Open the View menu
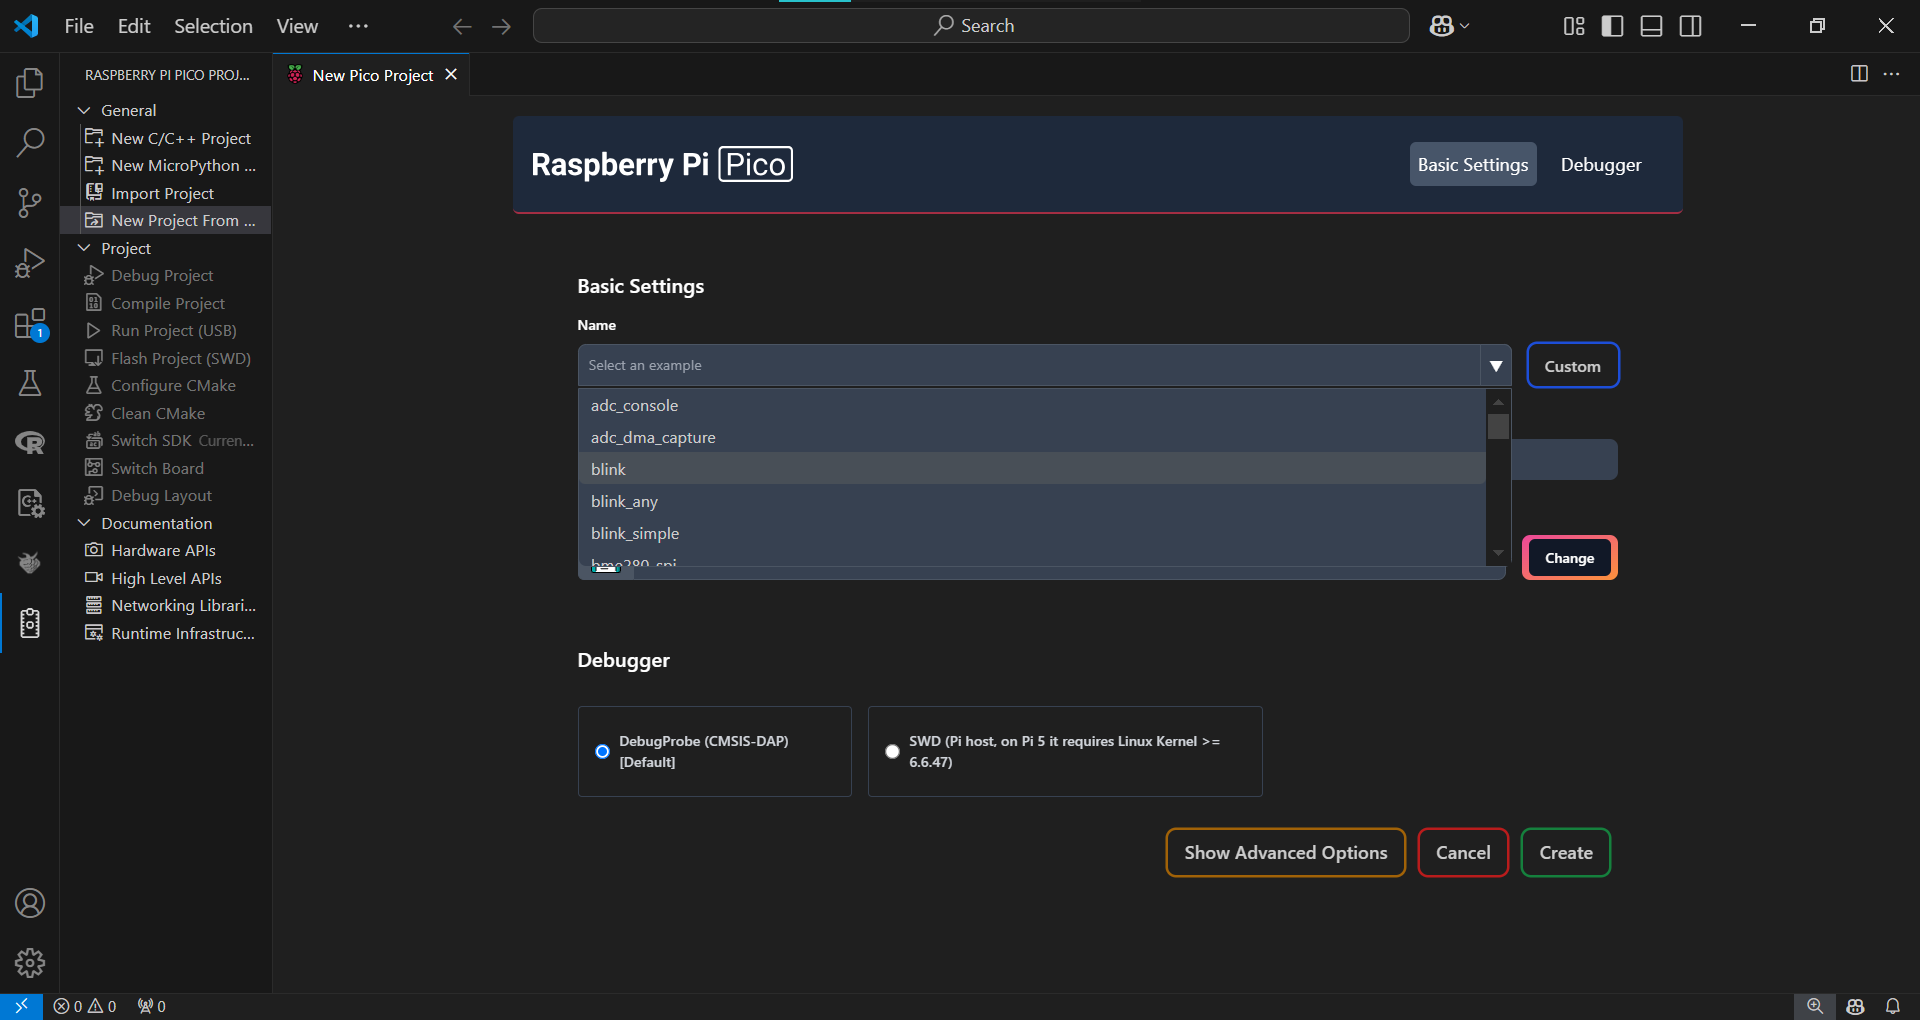 297,26
